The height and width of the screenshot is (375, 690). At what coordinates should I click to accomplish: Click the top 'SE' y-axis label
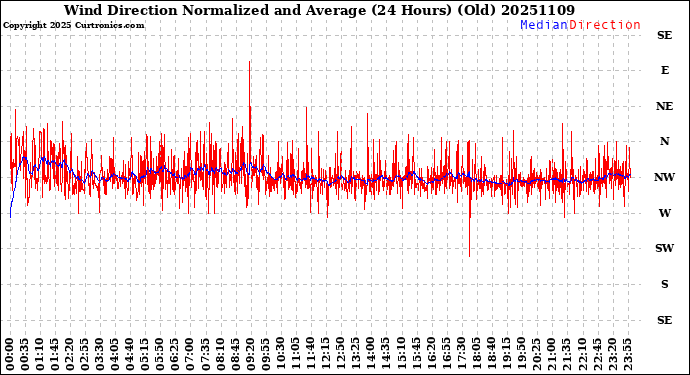pyautogui.click(x=664, y=35)
